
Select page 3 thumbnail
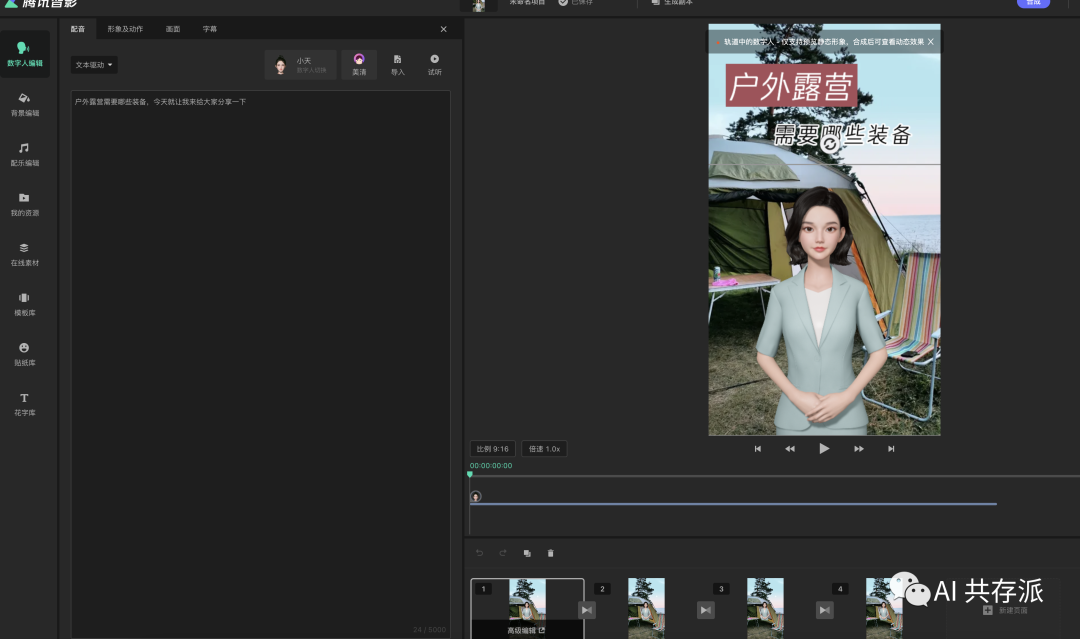(x=765, y=606)
